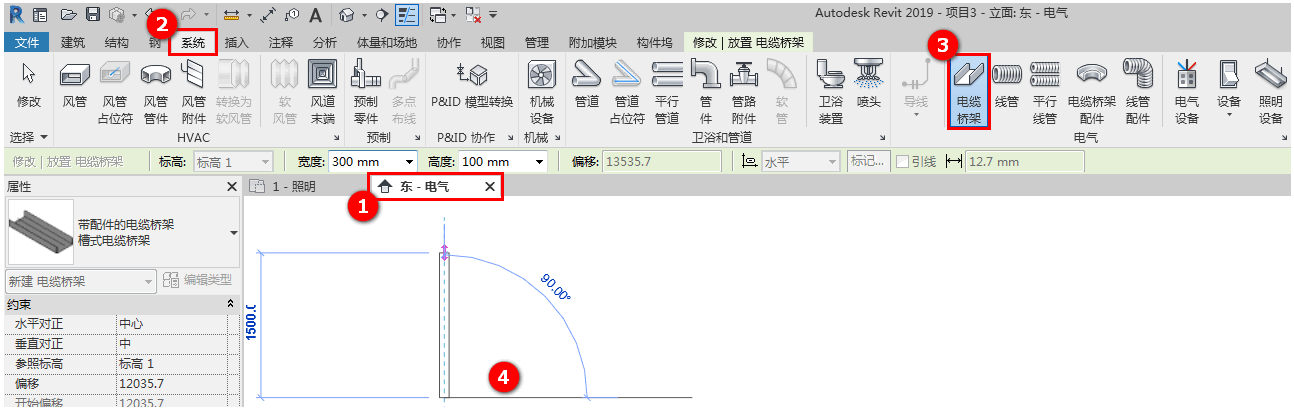Select the Fabrication Part (预制零件) tool
This screenshot has height=410, width=1294.
366,91
